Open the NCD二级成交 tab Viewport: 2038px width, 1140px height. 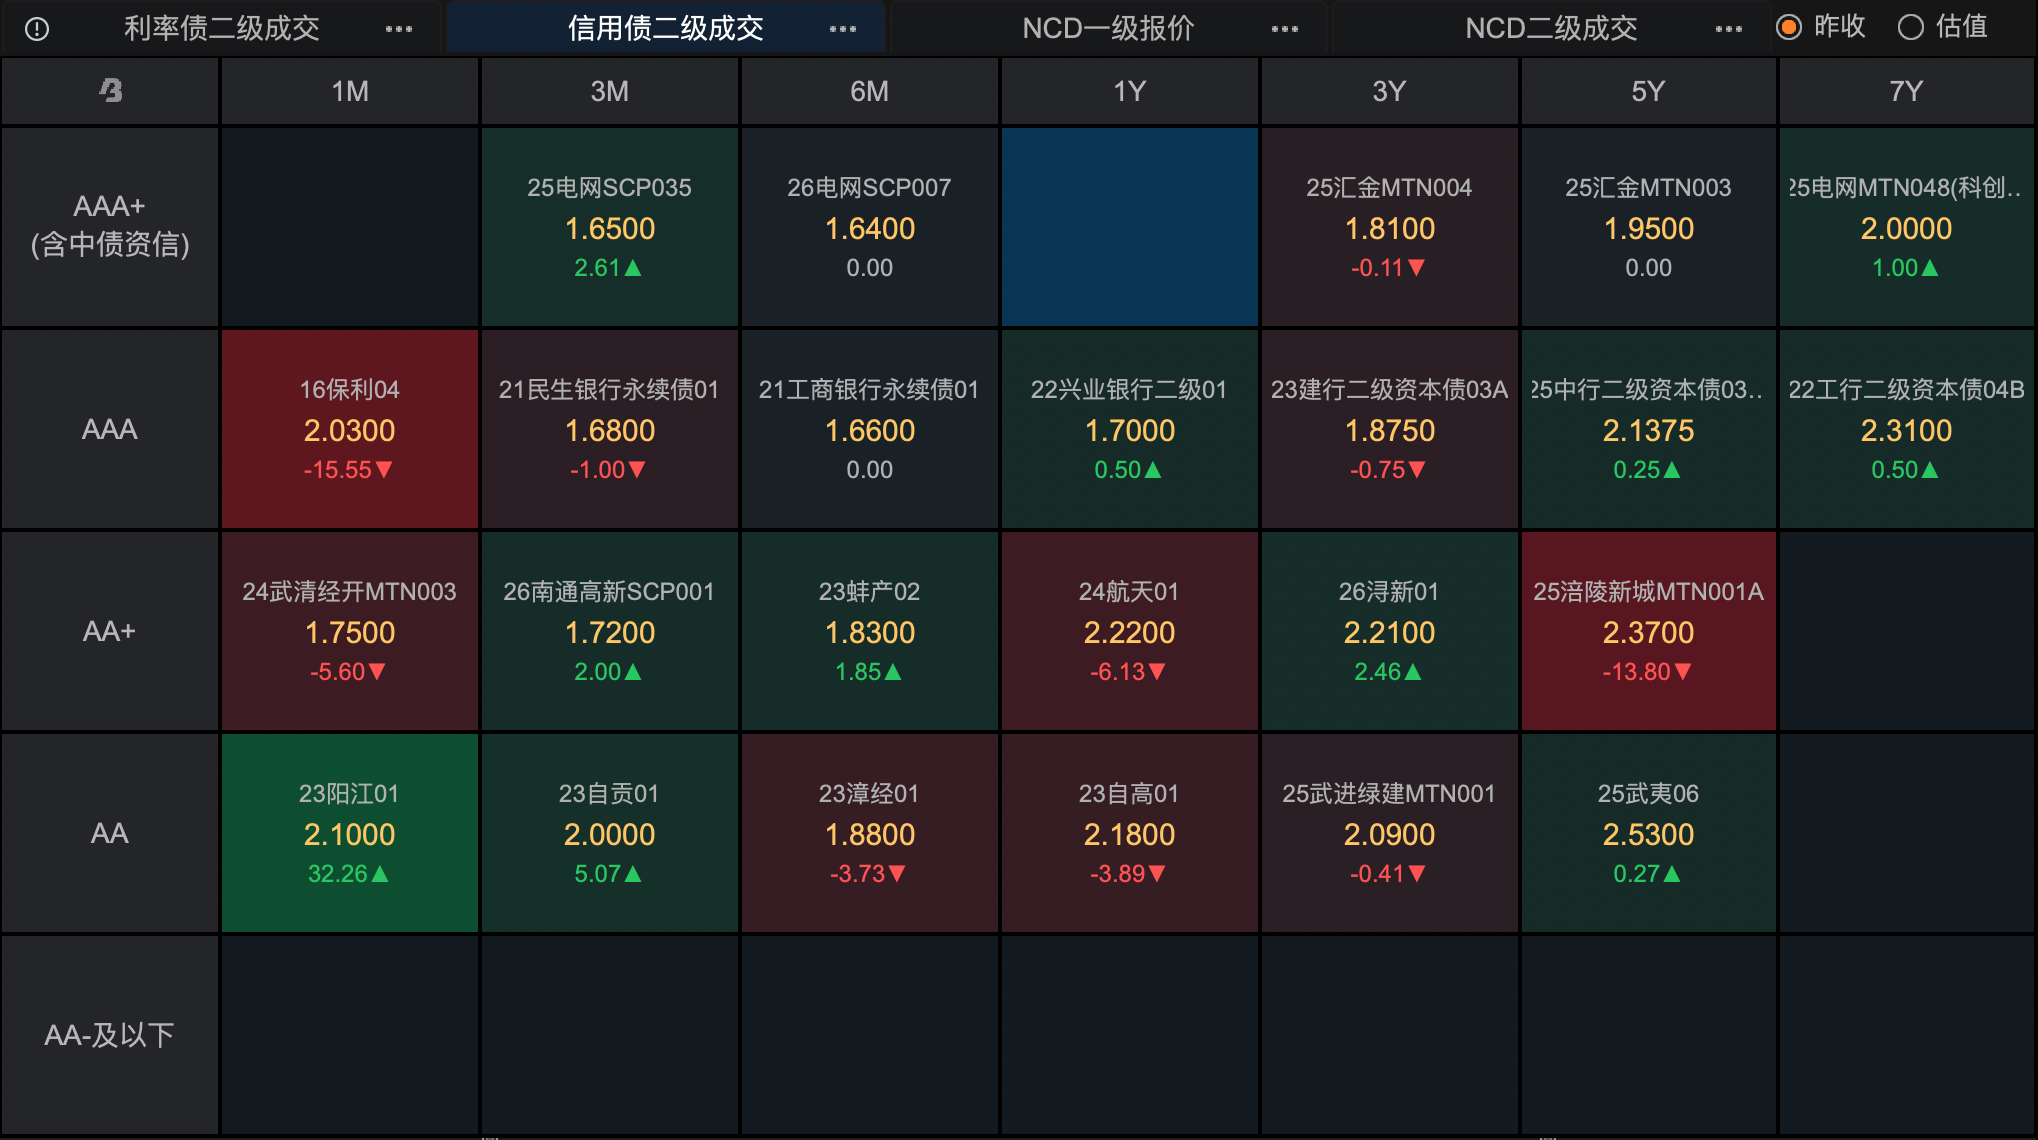[1551, 29]
